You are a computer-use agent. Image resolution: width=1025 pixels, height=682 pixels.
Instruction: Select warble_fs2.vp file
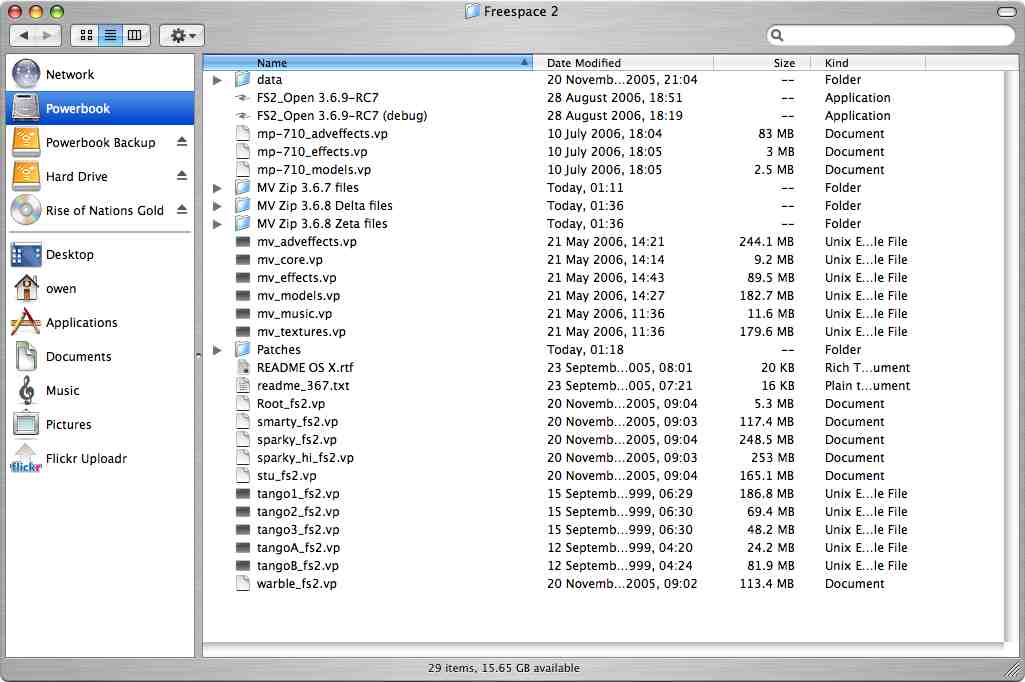(297, 583)
